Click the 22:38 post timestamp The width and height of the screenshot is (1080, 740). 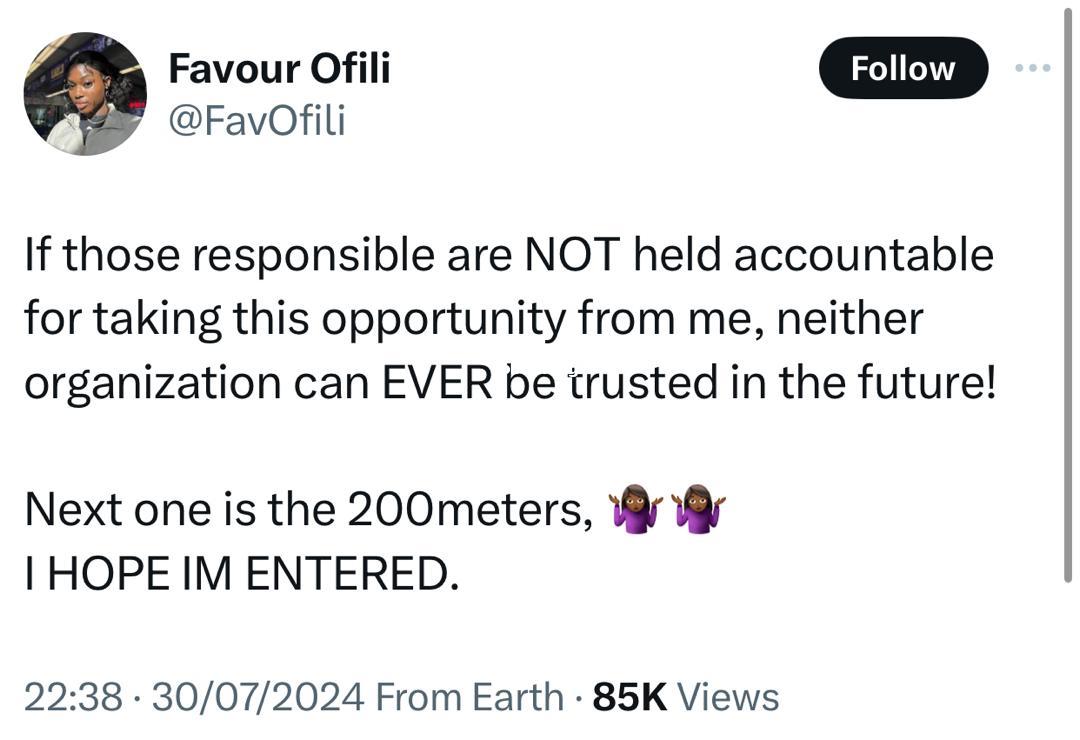(73, 697)
